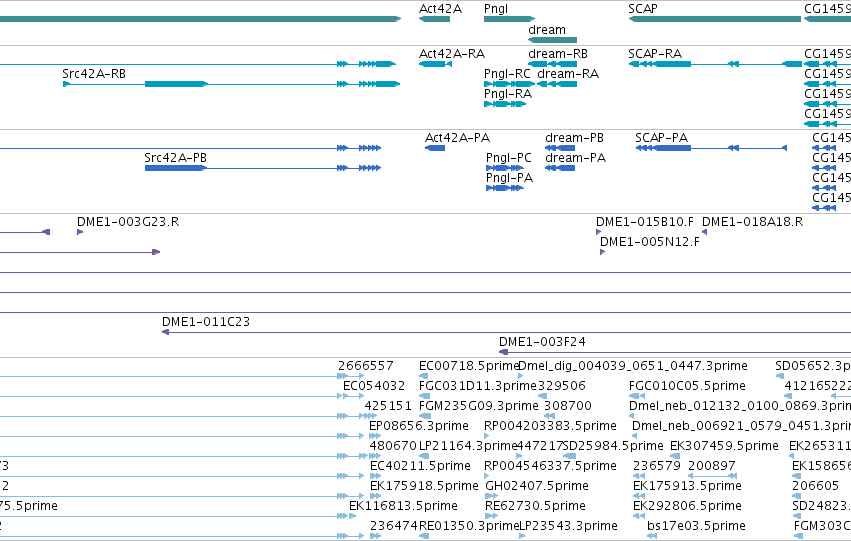
Task: Click the dream-RB transcript label
Action: (x=558, y=54)
